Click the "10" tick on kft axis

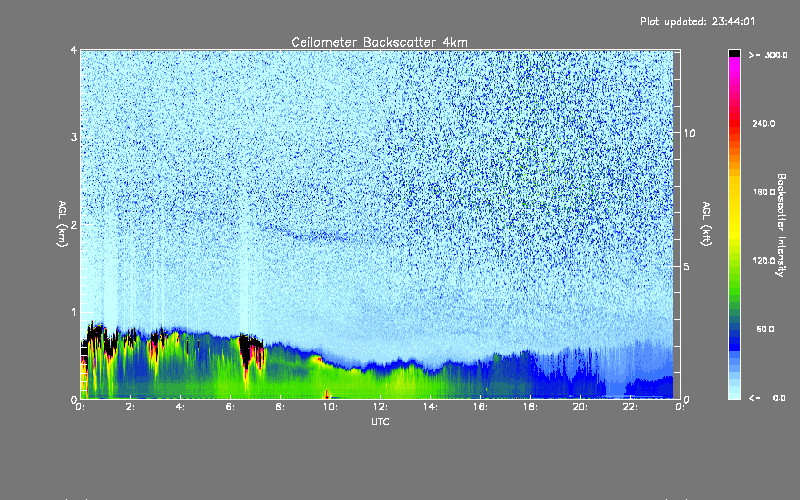[689, 133]
